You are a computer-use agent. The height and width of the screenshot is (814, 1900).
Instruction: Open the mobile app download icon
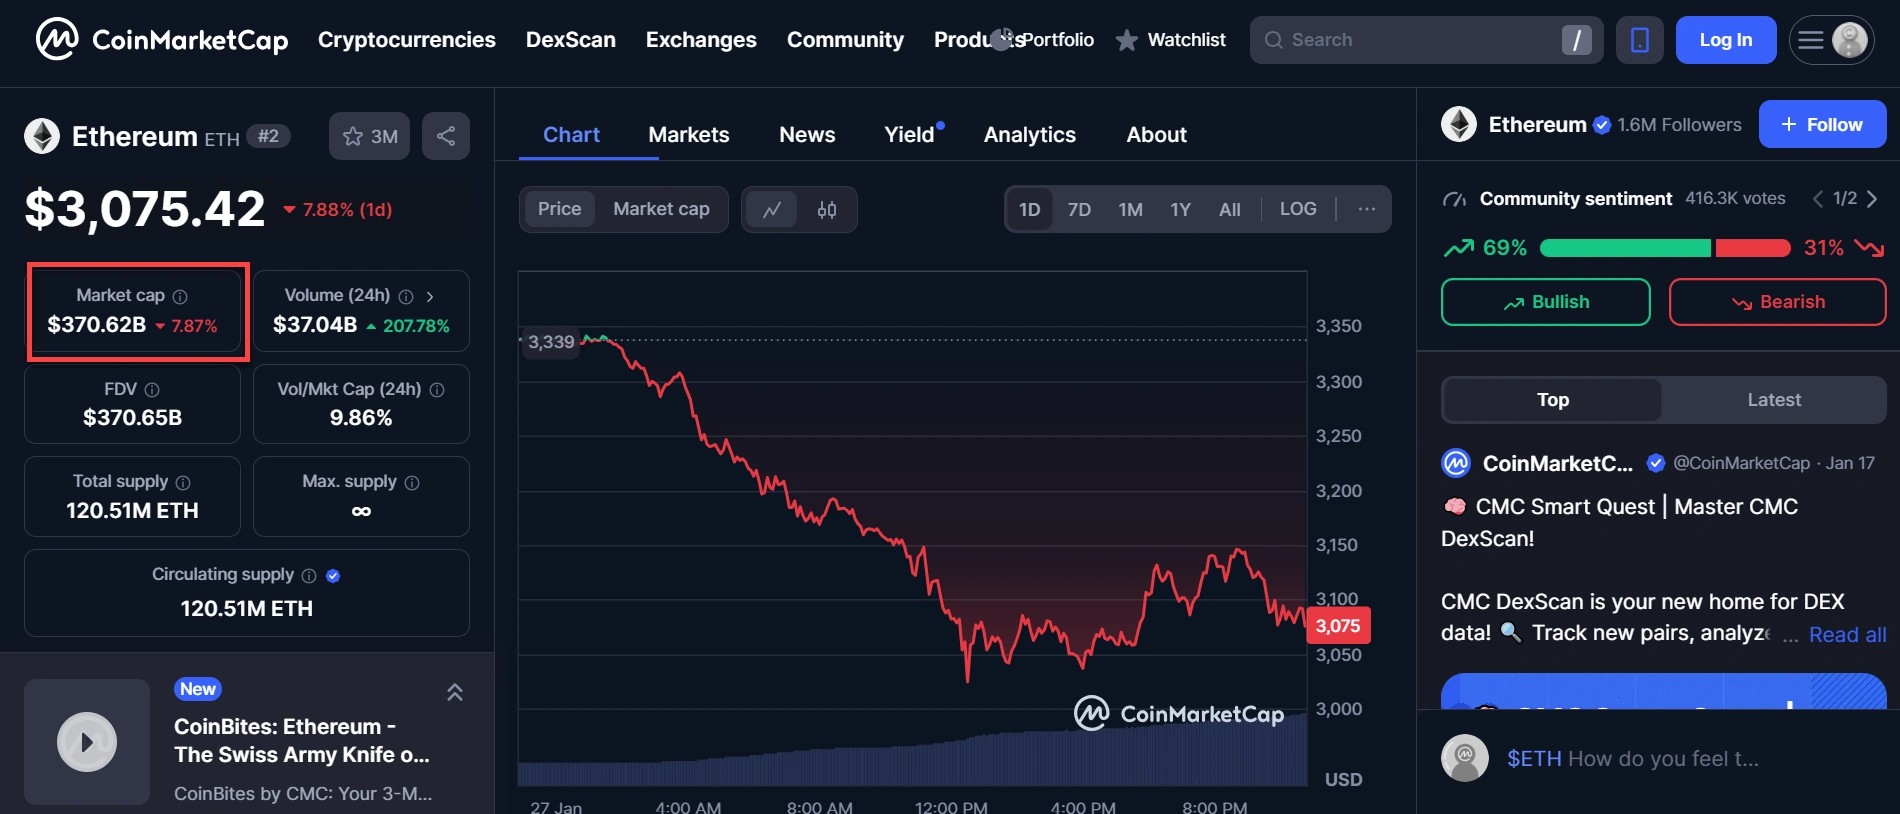1639,40
